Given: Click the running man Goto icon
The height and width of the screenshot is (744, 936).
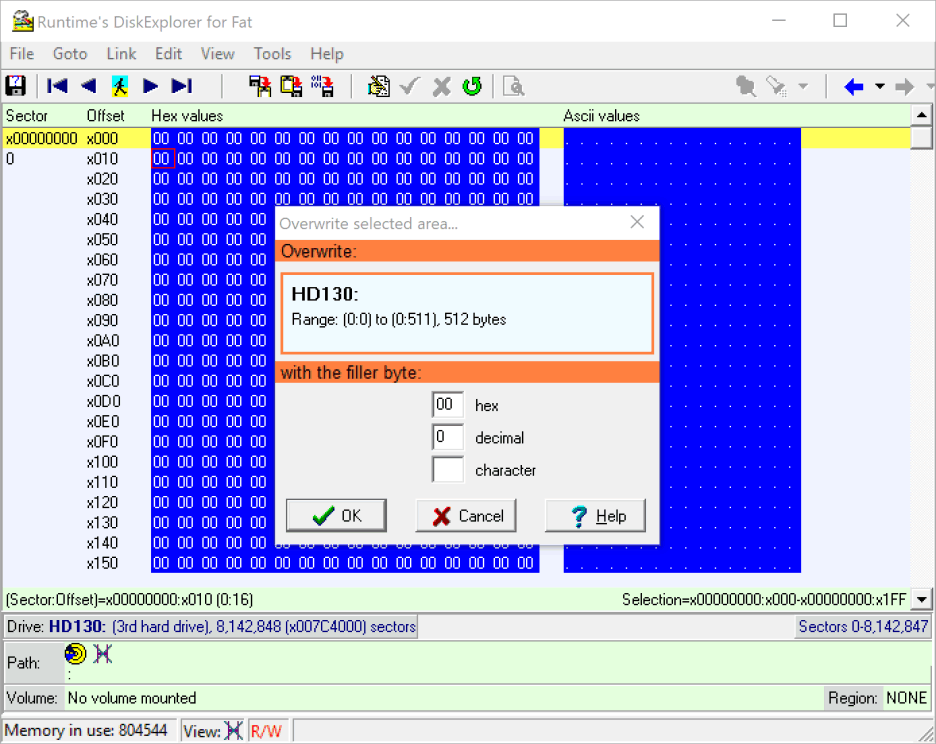Looking at the screenshot, I should coord(119,86).
